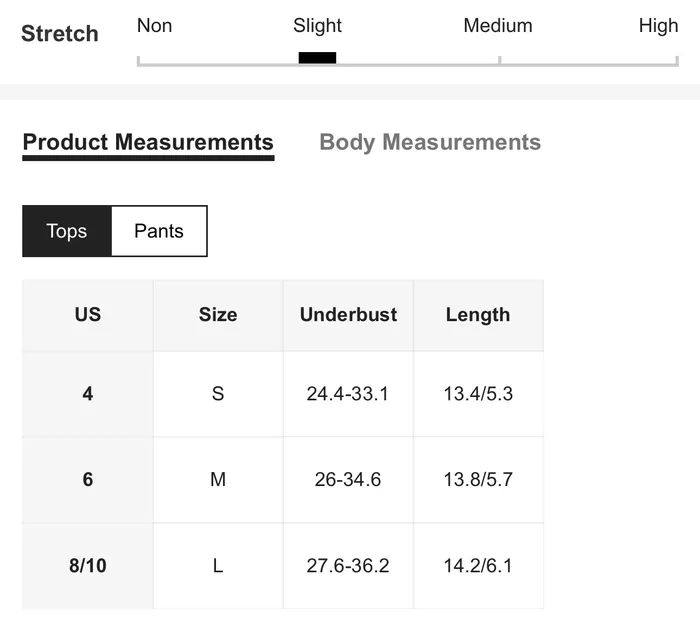Select the US 8/10 row
Screen dimensions: 700x626
click(x=283, y=566)
